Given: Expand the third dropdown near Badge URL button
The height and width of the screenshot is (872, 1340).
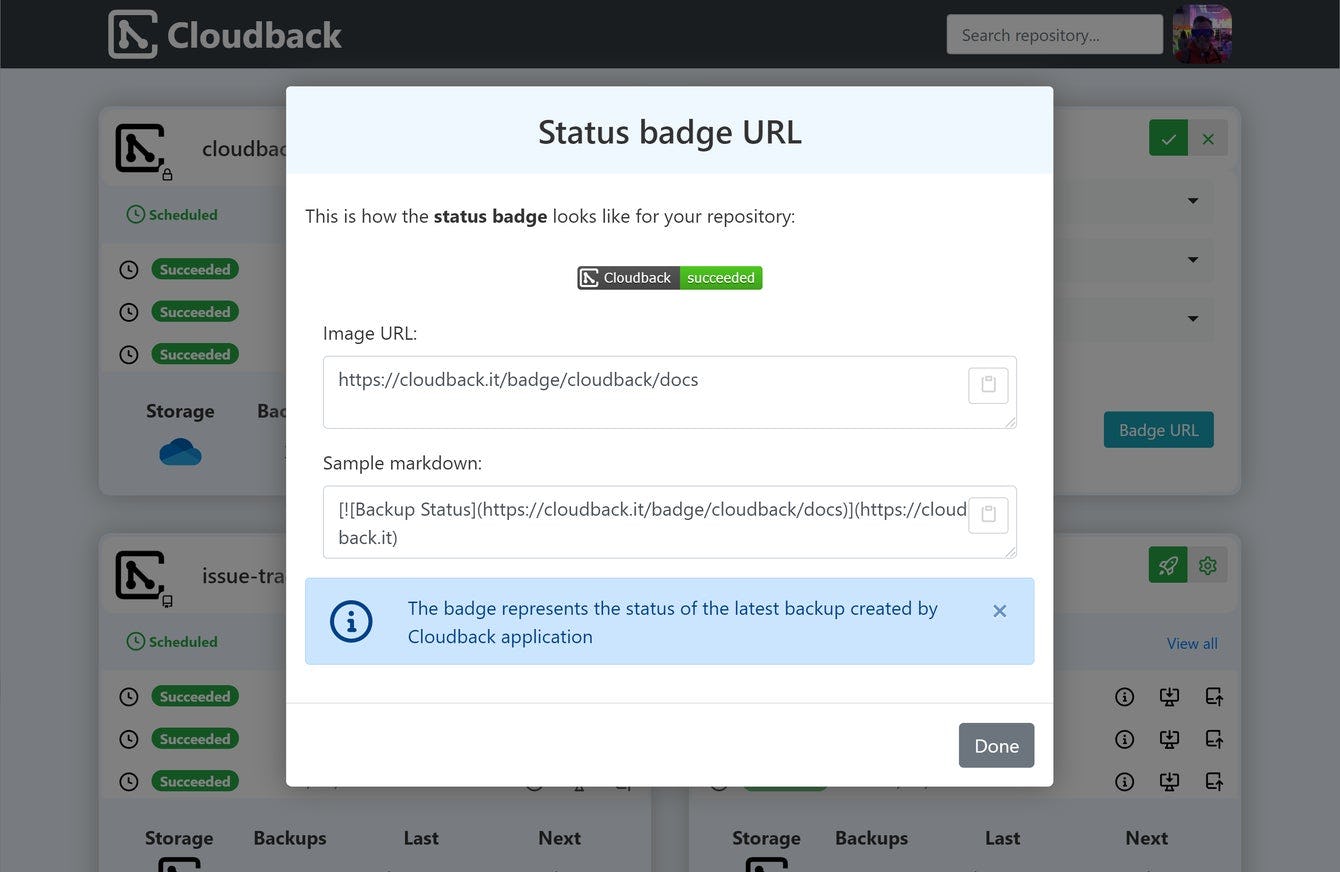Looking at the screenshot, I should pyautogui.click(x=1192, y=319).
